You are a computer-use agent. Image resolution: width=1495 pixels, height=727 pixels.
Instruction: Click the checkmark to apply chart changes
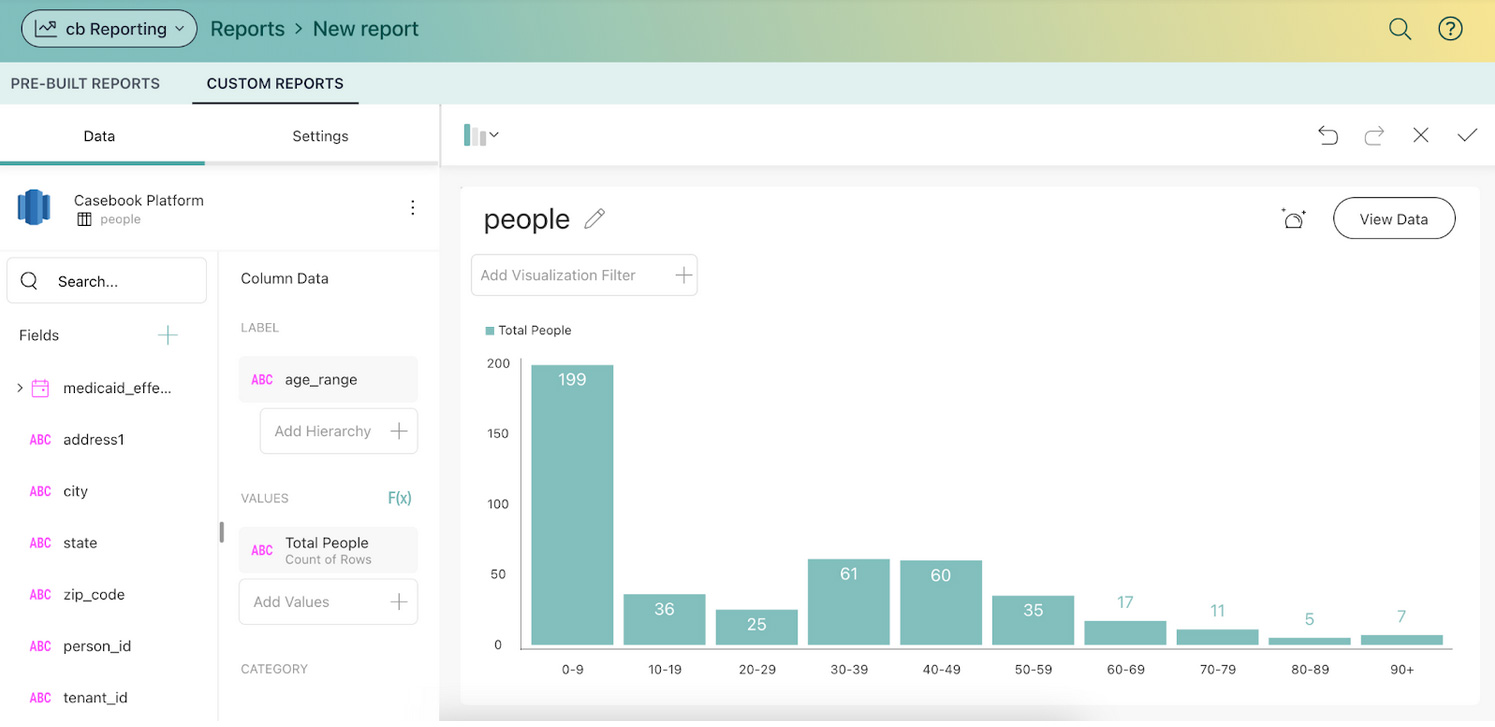point(1467,135)
